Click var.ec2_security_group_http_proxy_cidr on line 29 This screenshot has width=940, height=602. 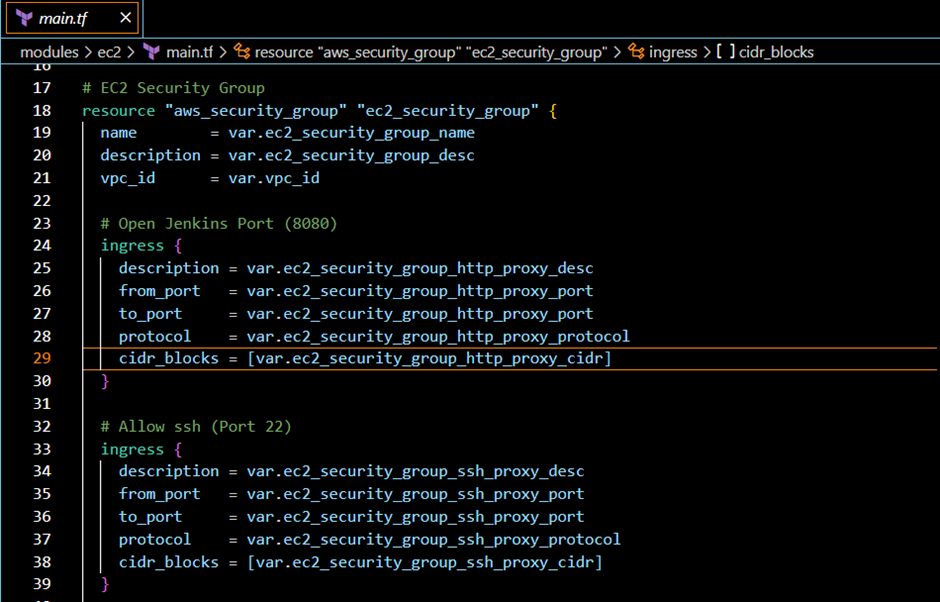429,359
